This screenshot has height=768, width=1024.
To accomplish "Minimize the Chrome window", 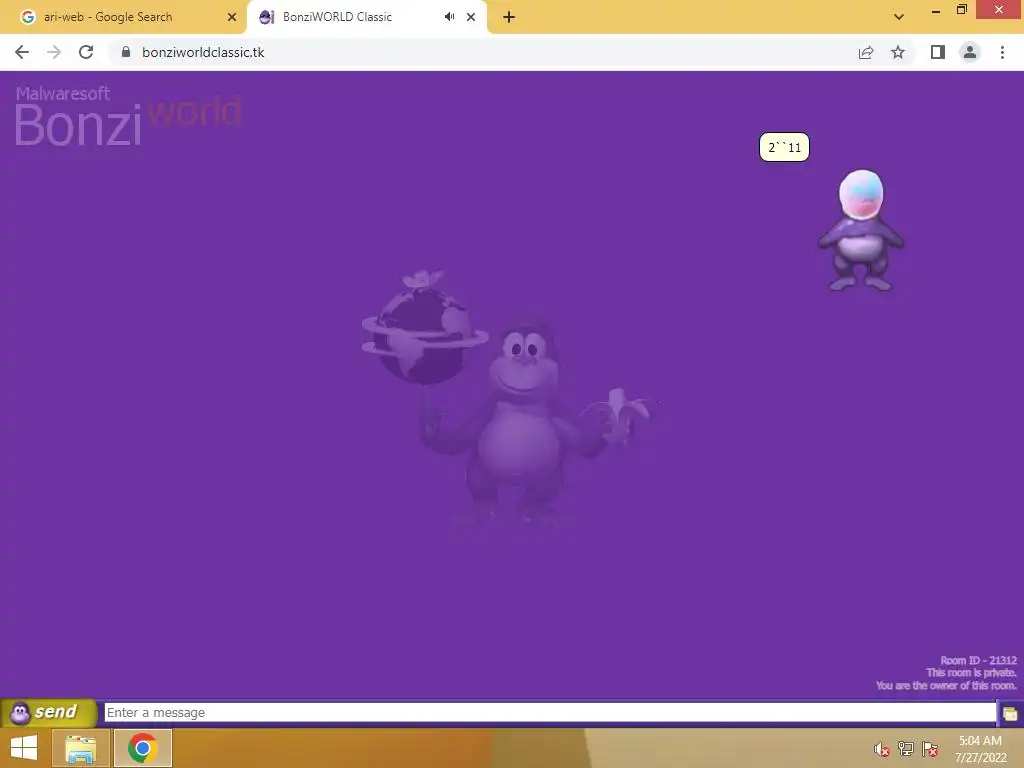I will (x=936, y=10).
